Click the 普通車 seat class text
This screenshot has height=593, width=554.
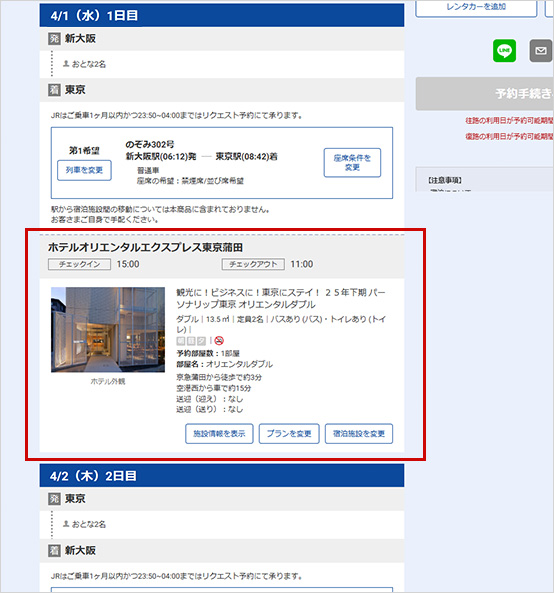tap(148, 170)
